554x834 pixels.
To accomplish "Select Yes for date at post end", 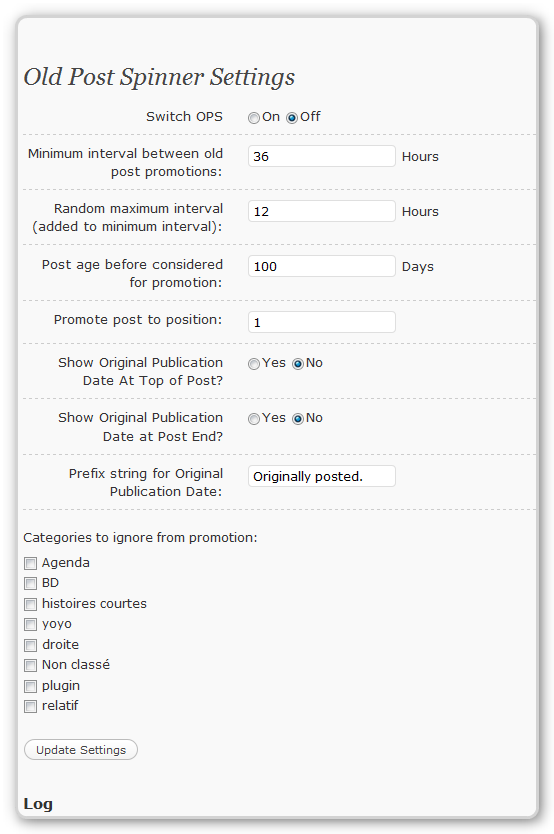I will [x=254, y=419].
